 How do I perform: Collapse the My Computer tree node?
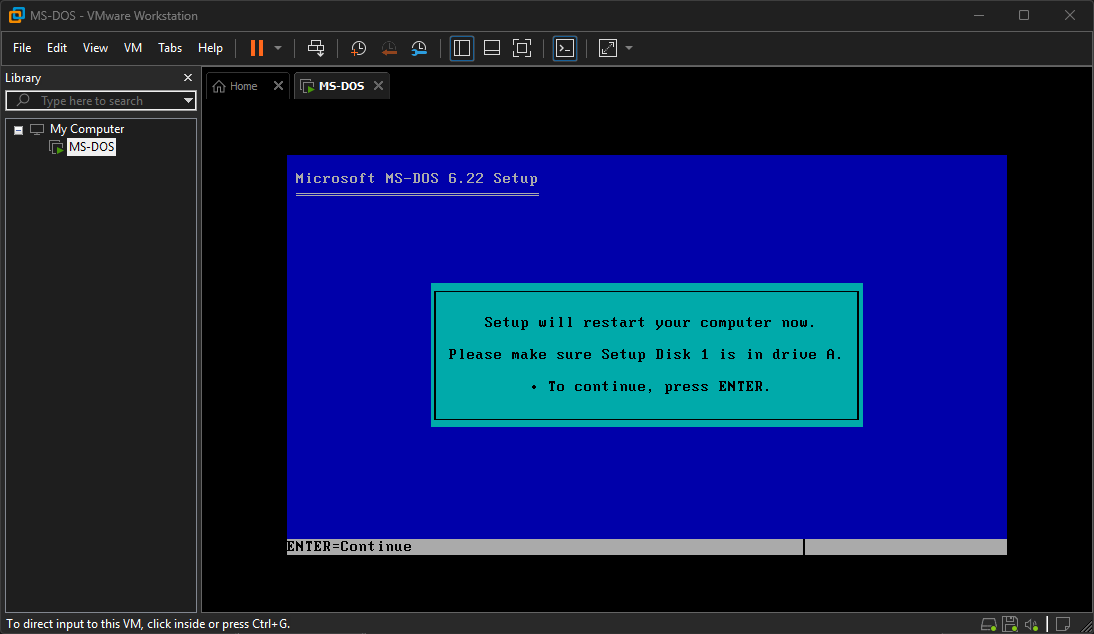click(x=18, y=129)
